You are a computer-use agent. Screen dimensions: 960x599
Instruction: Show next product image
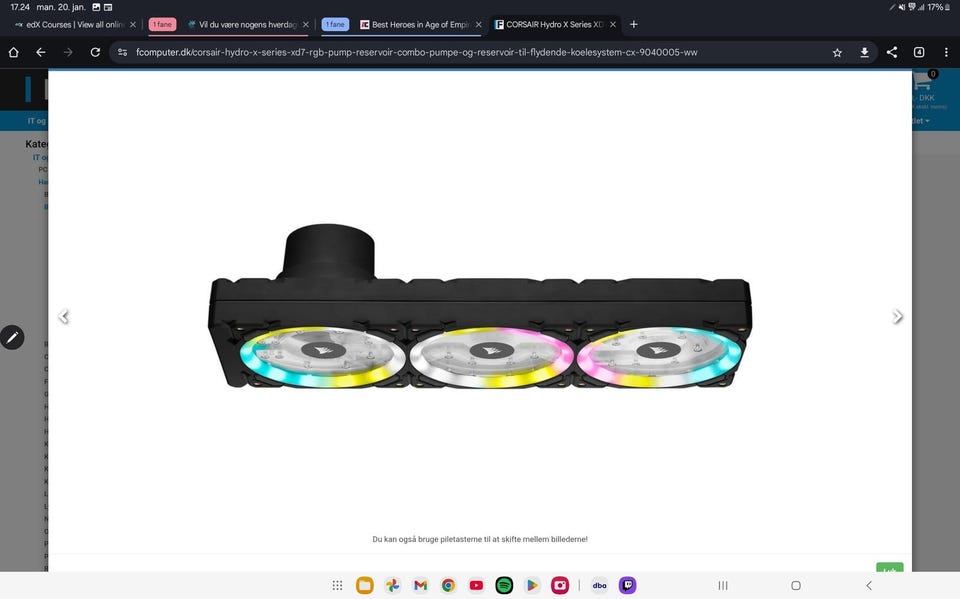[897, 317]
